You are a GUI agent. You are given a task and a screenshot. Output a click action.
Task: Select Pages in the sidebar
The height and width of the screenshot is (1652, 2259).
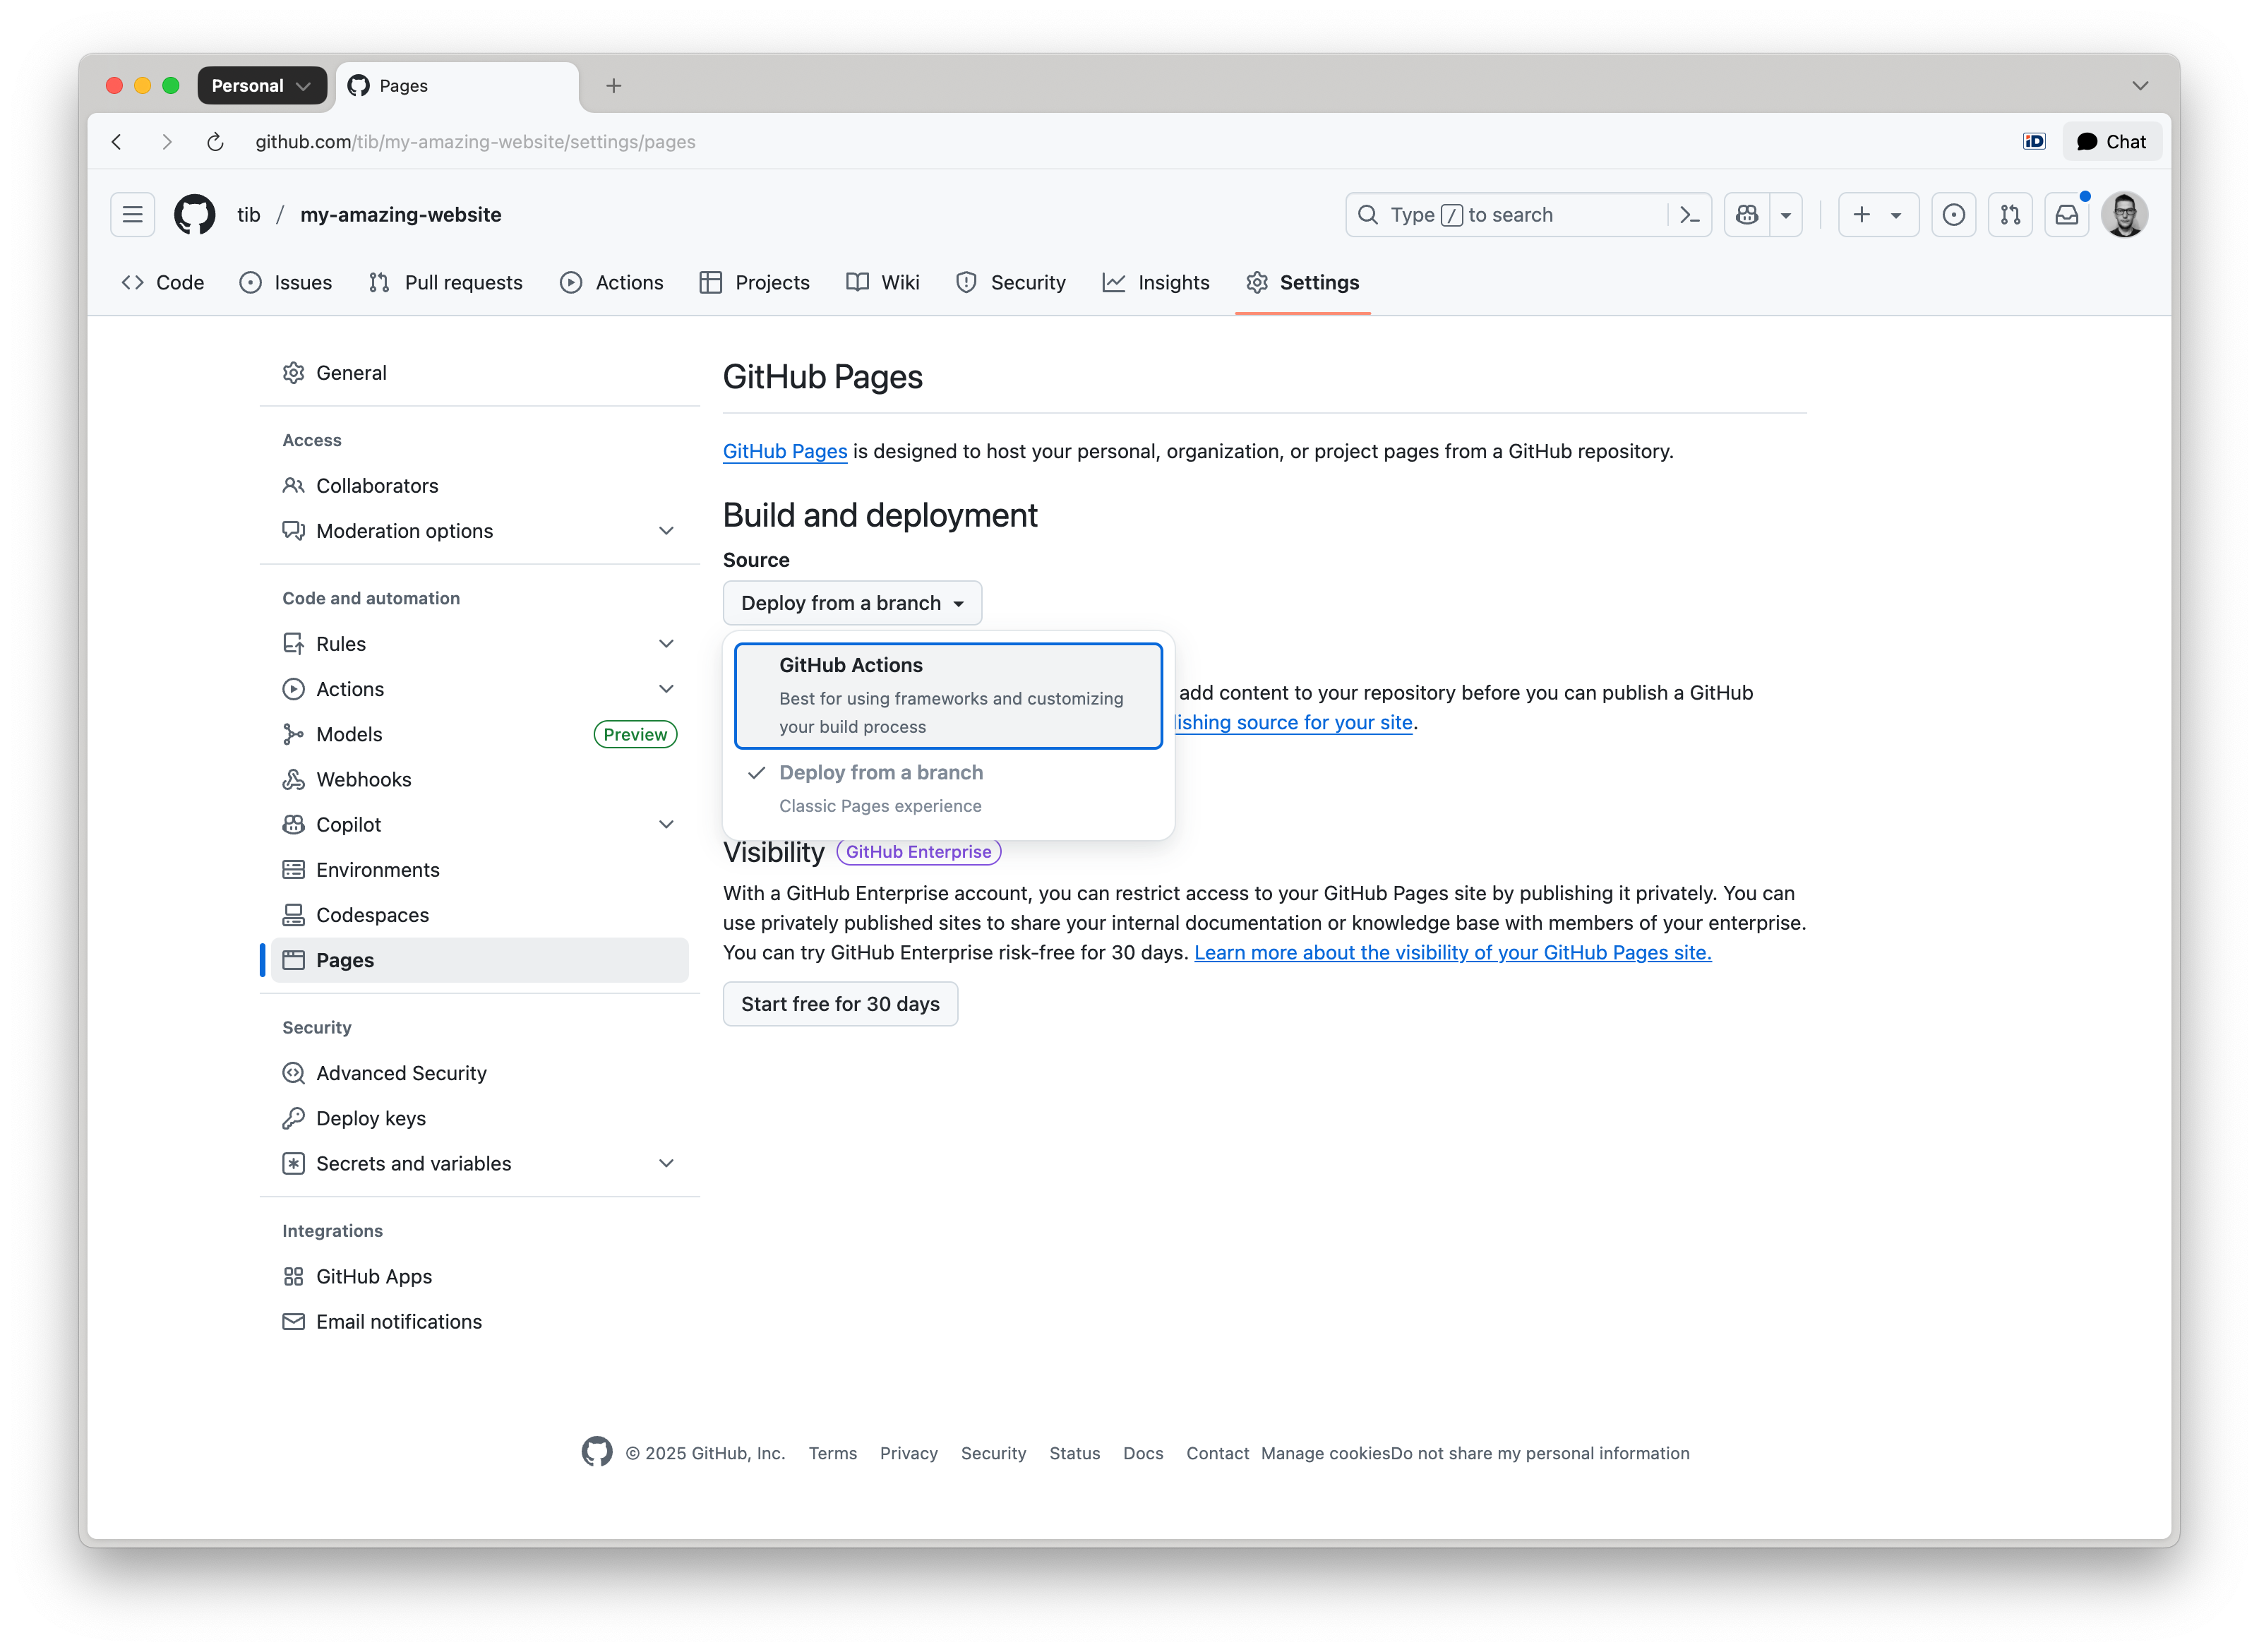(x=480, y=960)
